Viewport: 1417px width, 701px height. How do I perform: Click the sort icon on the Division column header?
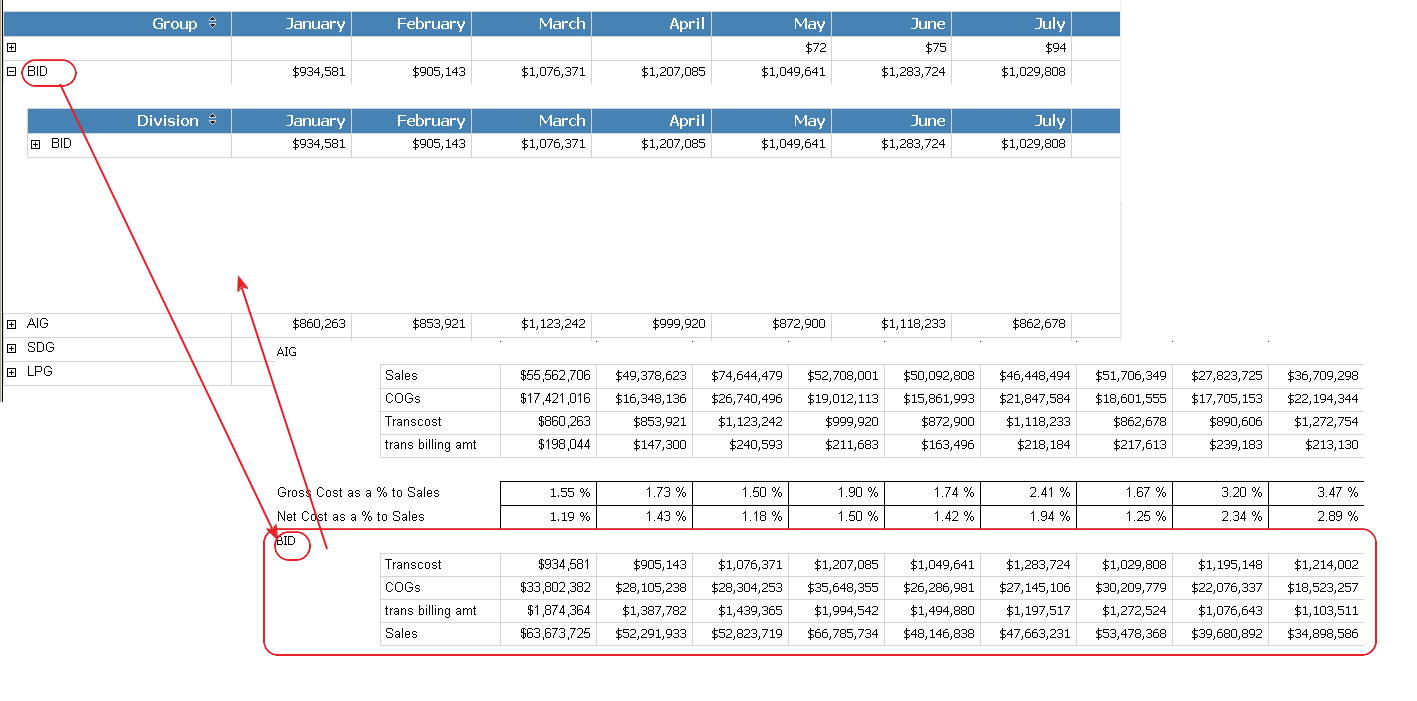[x=210, y=120]
